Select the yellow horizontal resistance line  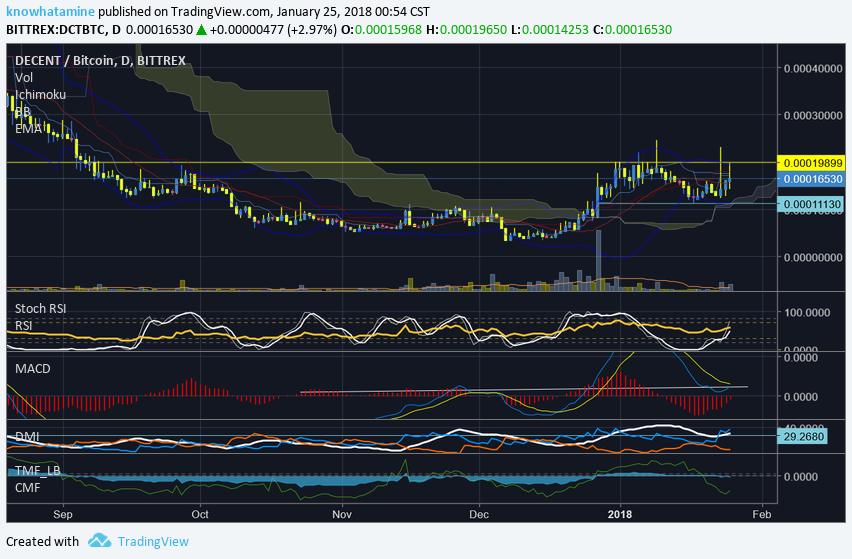click(x=391, y=162)
